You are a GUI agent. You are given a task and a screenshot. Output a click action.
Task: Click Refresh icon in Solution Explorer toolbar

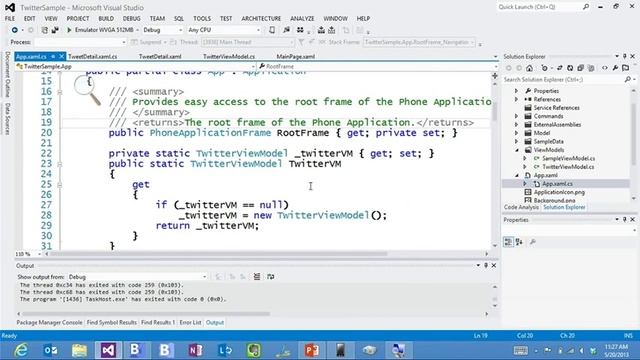[570, 68]
